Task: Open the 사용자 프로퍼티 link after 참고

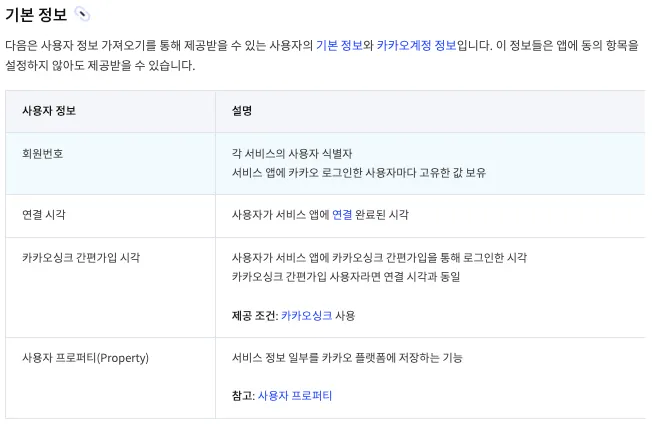Action: [x=295, y=395]
